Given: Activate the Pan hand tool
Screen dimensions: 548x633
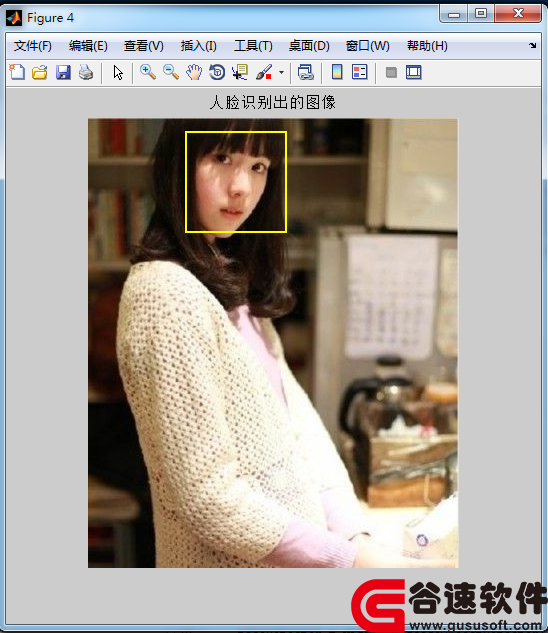Looking at the screenshot, I should tap(194, 73).
